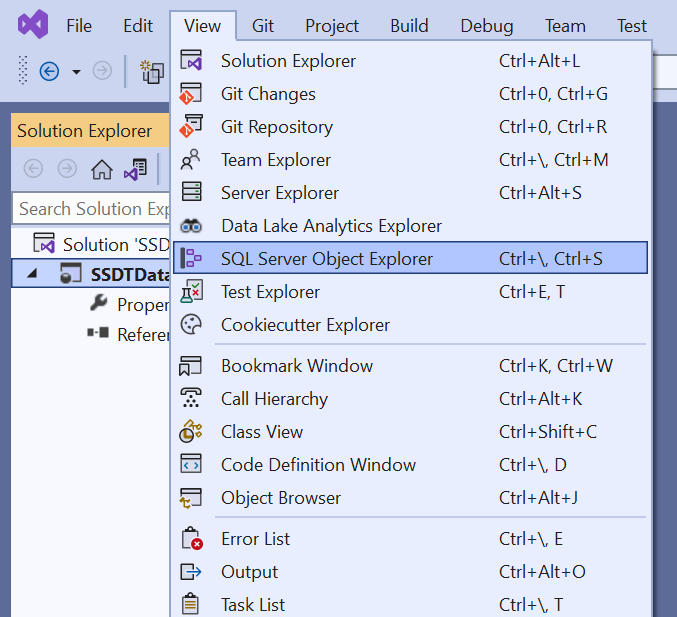Click the Visual Studio logo icon
The width and height of the screenshot is (677, 617).
click(x=33, y=25)
